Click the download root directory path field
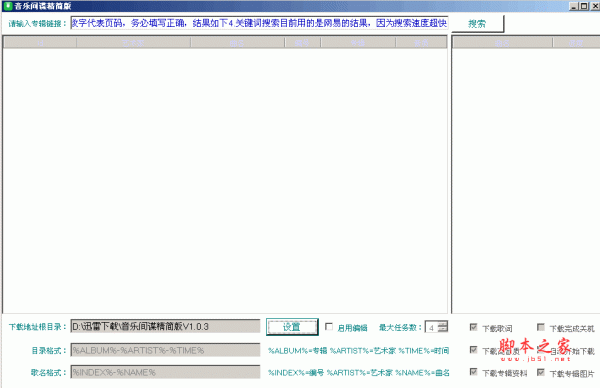Screen dimensions: 600x388 pos(165,326)
